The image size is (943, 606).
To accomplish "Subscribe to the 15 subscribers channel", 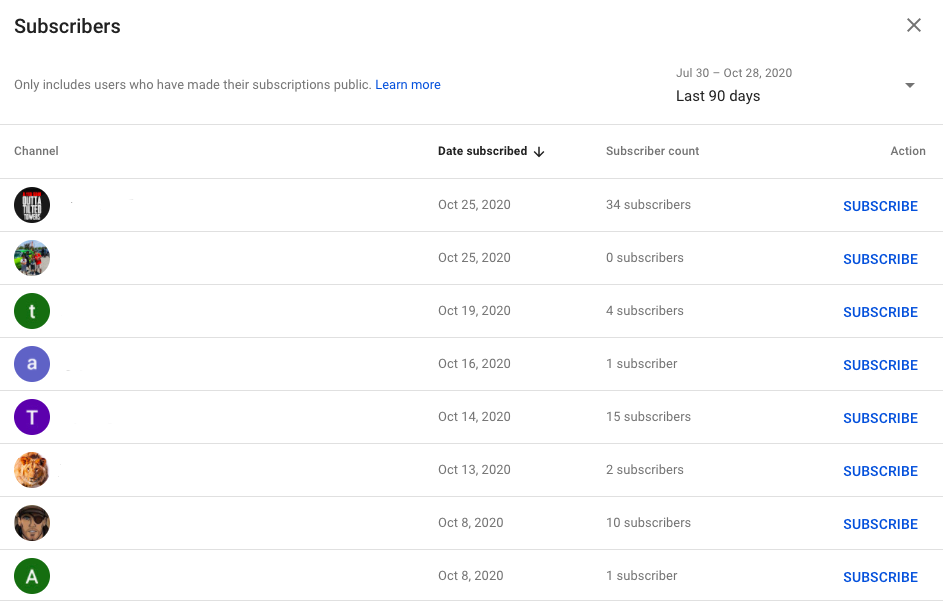I will (x=880, y=418).
